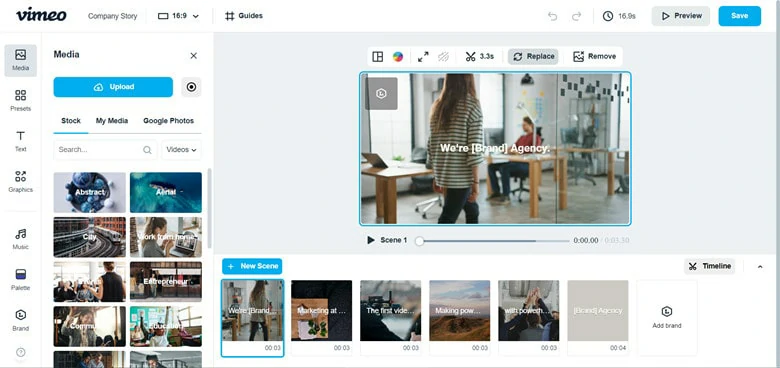Click the 16.9s total duration indicator
Screen dimensions: 780x368
click(x=619, y=16)
